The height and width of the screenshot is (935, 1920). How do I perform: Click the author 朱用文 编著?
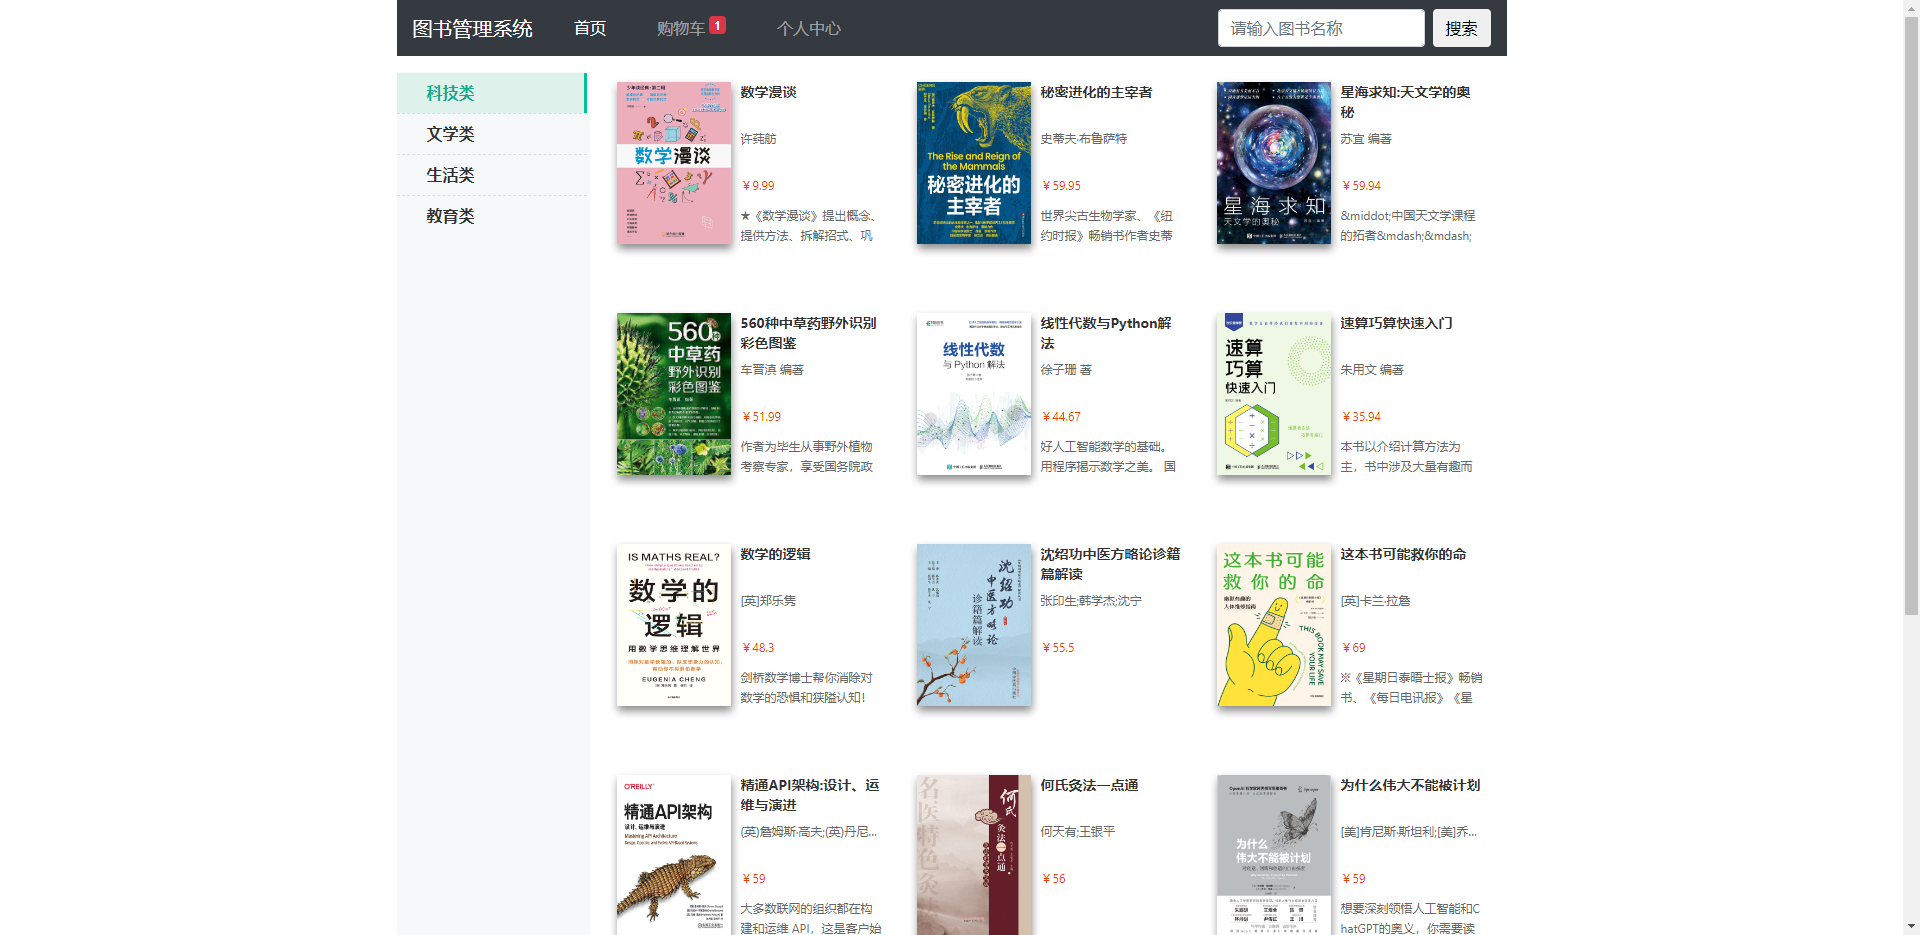click(x=1372, y=370)
